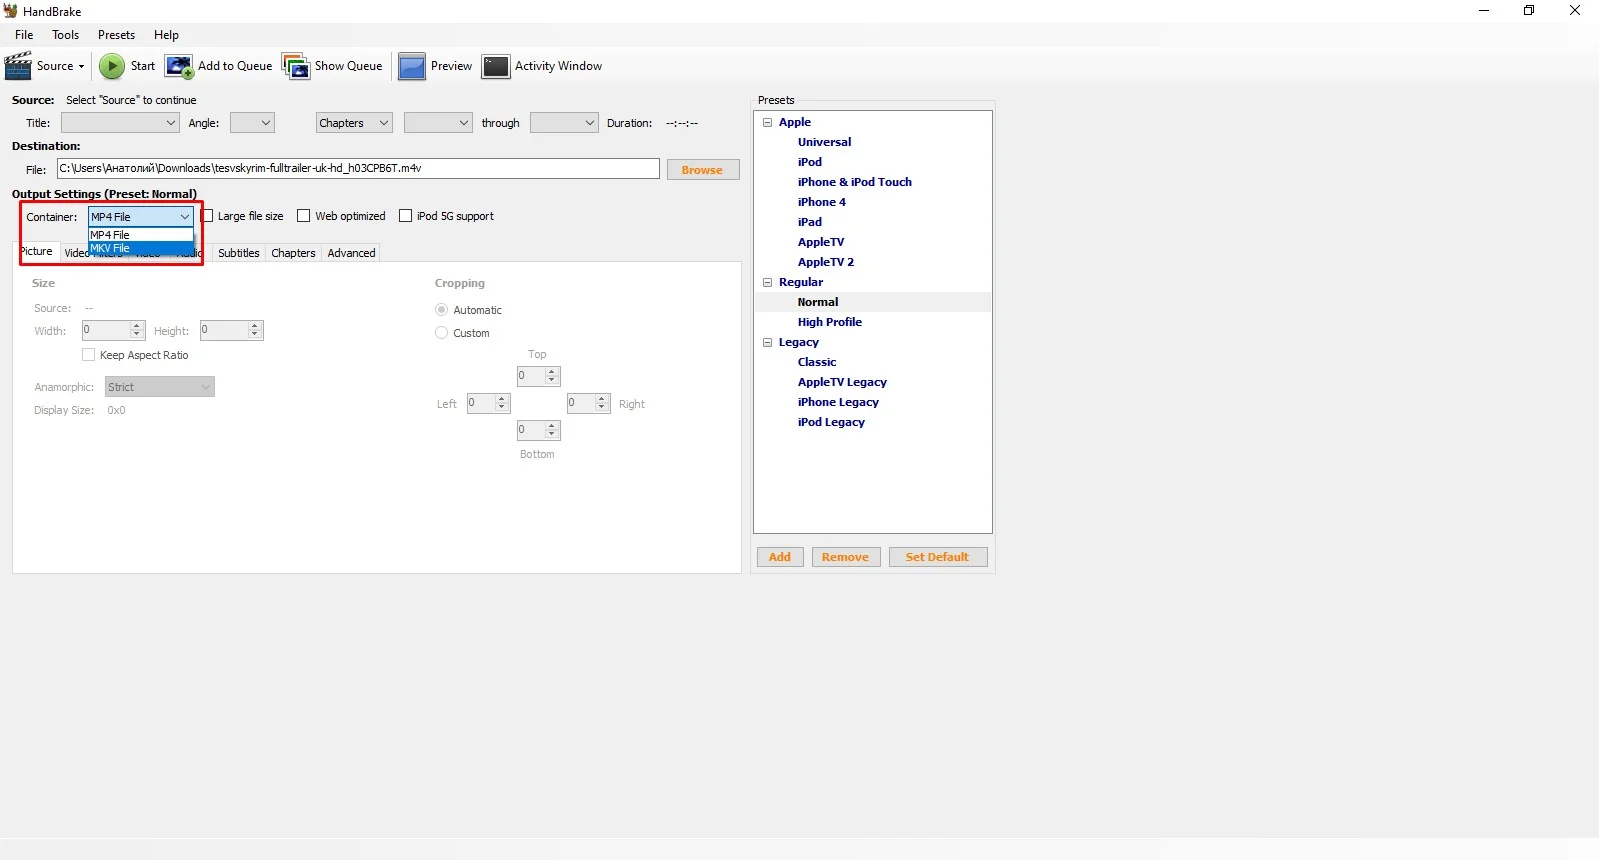Select the iPhone 4 preset
This screenshot has height=860, width=1599.
pos(822,202)
